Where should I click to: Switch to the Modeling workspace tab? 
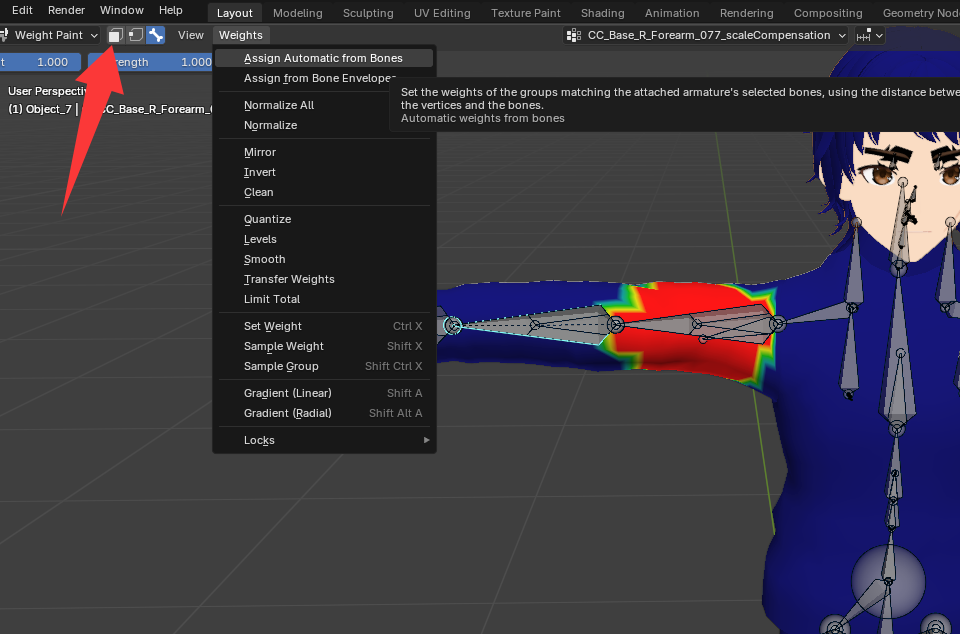tap(298, 13)
